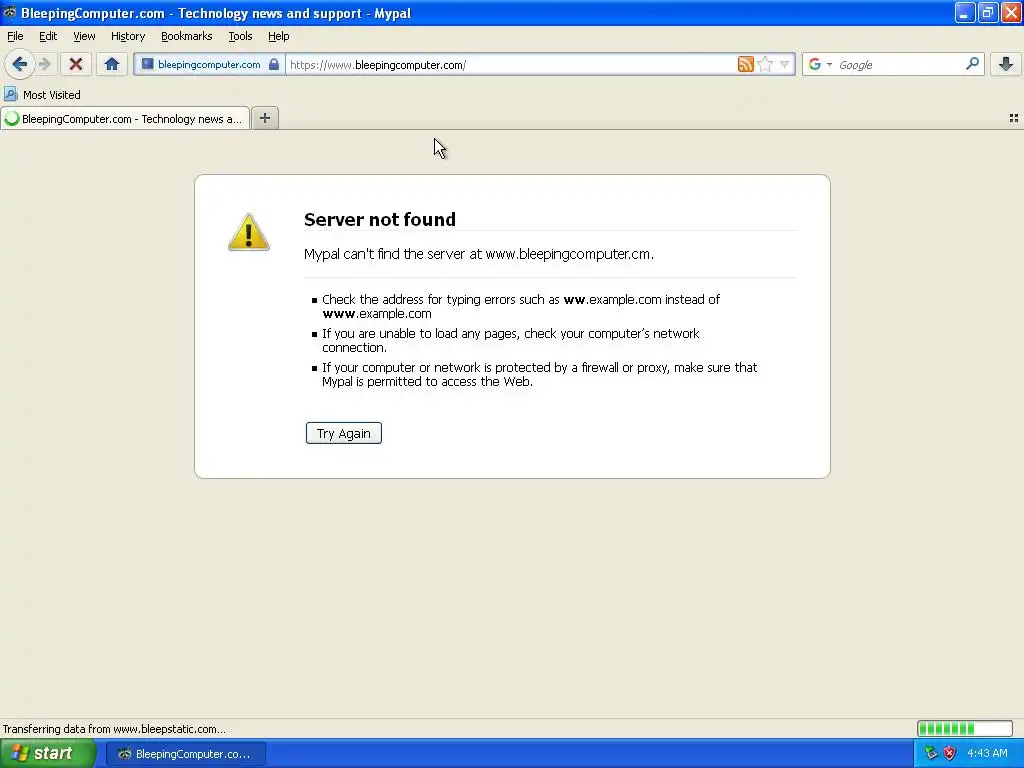1024x768 pixels.
Task: Click the Try Again button
Action: point(344,433)
